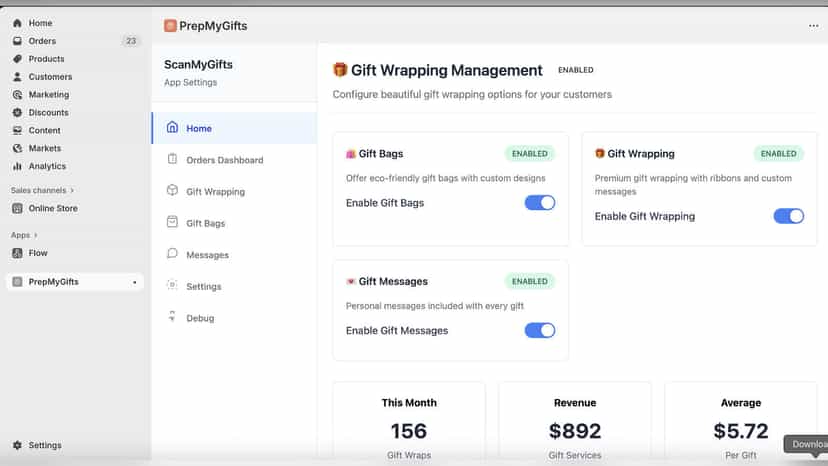Click the Customers person icon
The height and width of the screenshot is (466, 828).
17,77
